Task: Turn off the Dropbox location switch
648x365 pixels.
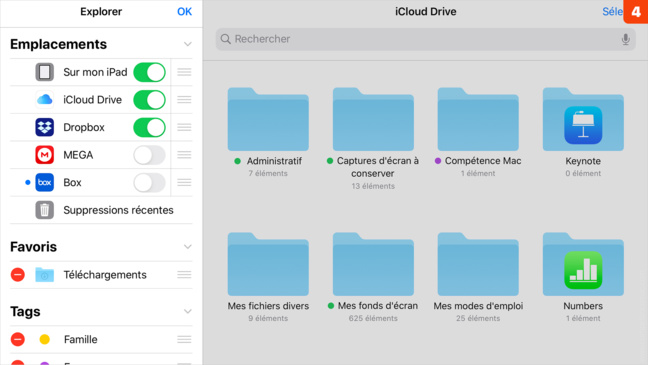Action: [149, 127]
